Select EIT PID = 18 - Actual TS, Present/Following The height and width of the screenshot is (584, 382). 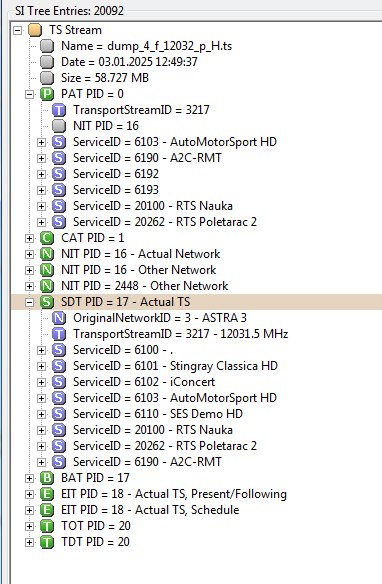174,494
